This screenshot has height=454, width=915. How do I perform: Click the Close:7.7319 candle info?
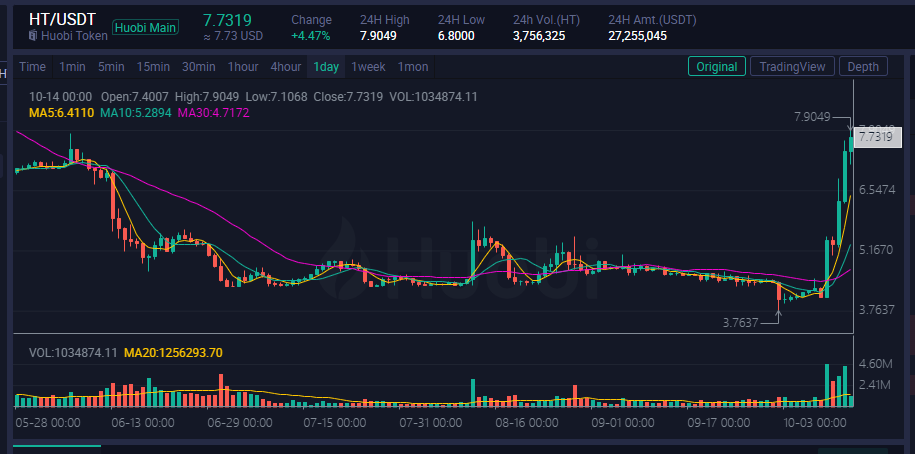pyautogui.click(x=348, y=97)
